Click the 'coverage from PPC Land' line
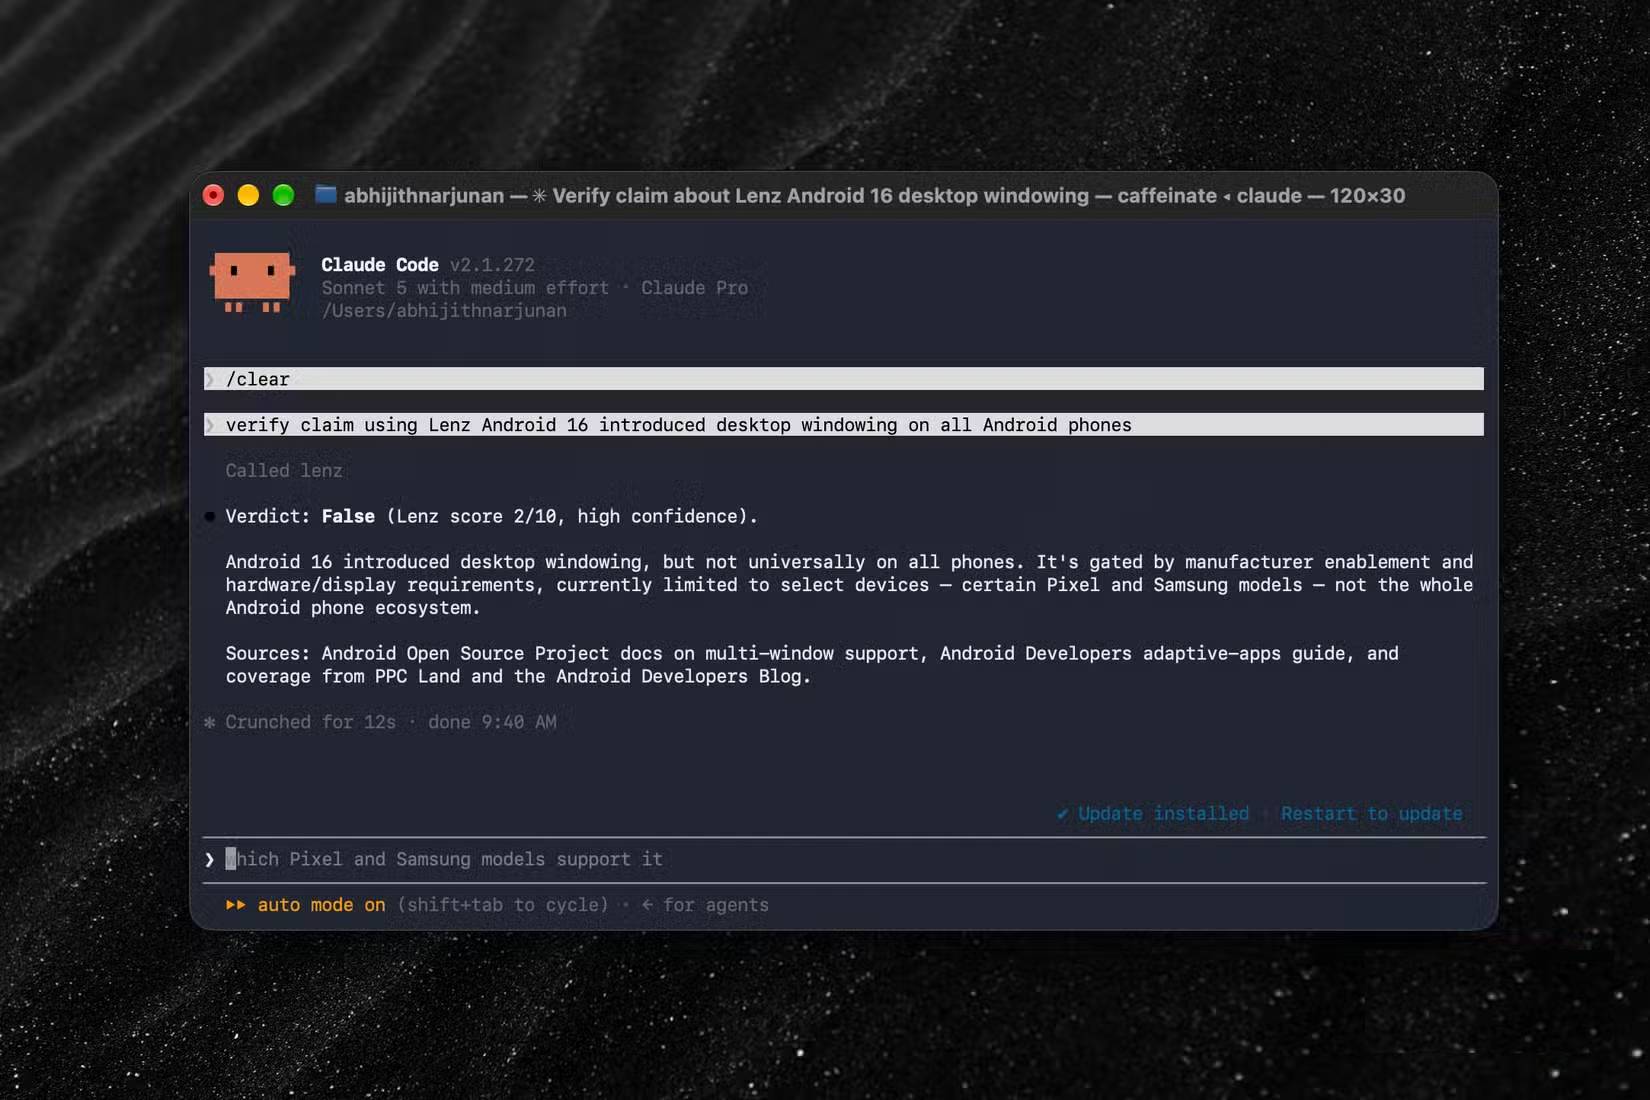 coord(518,676)
